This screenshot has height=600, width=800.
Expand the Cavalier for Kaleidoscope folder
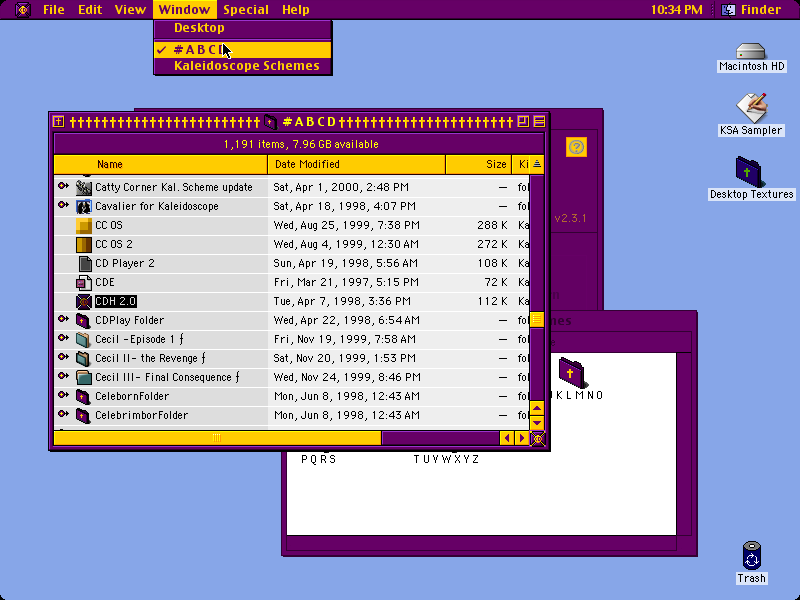coord(63,205)
